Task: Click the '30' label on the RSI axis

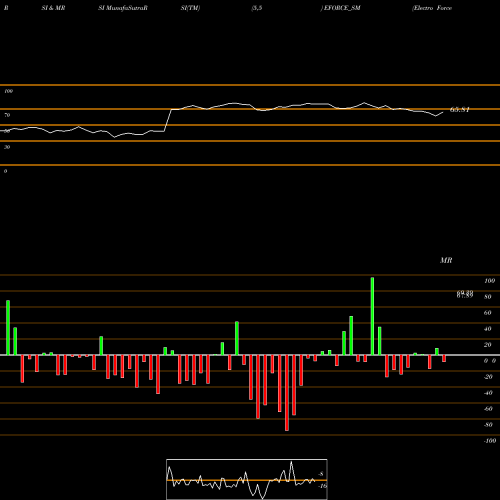Action: pos(7,147)
